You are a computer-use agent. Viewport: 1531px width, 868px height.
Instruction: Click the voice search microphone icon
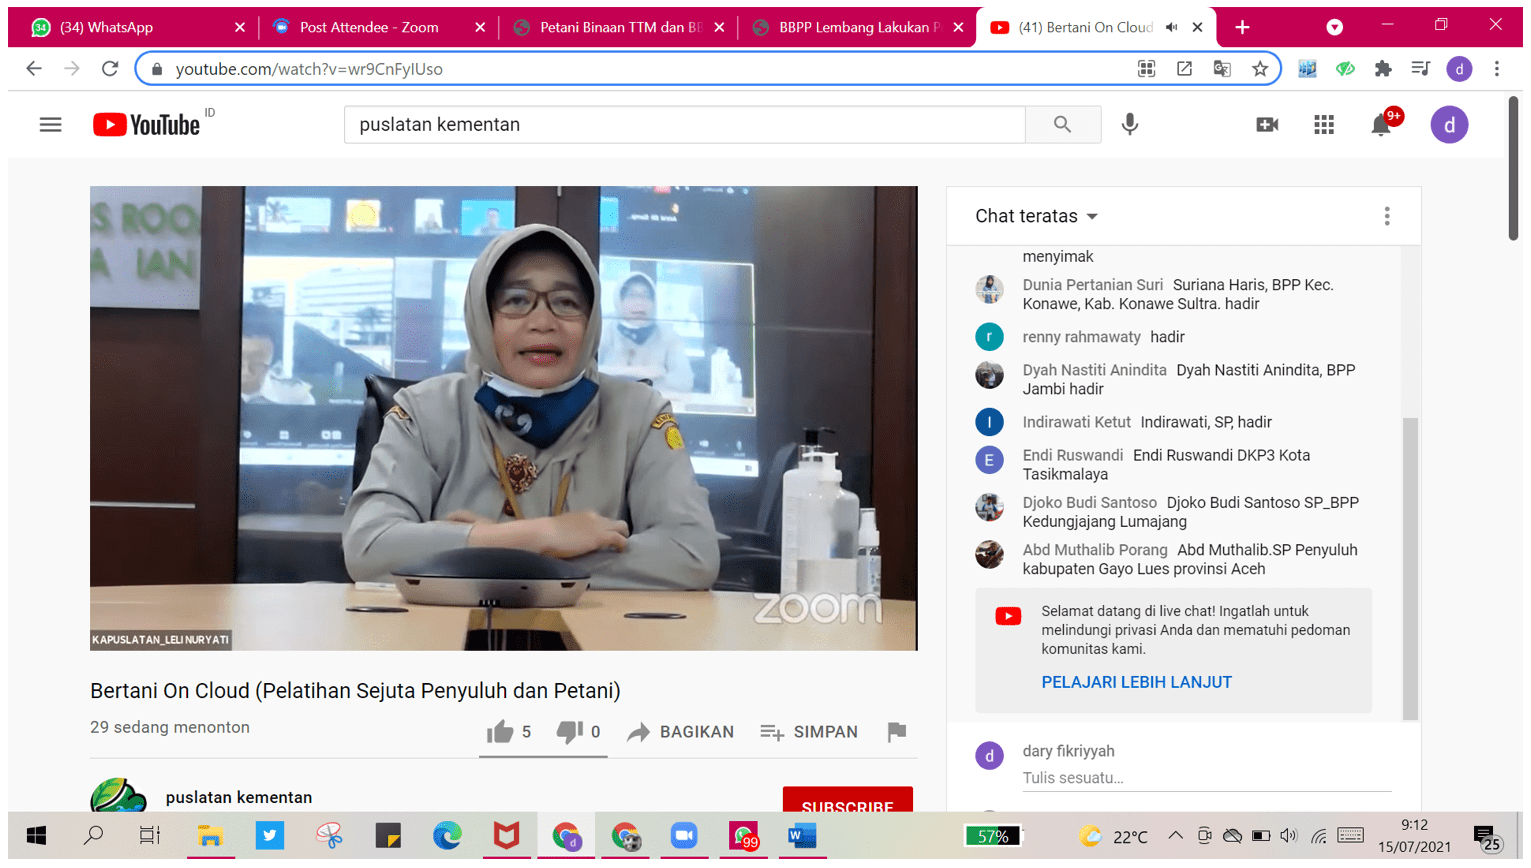pyautogui.click(x=1129, y=125)
